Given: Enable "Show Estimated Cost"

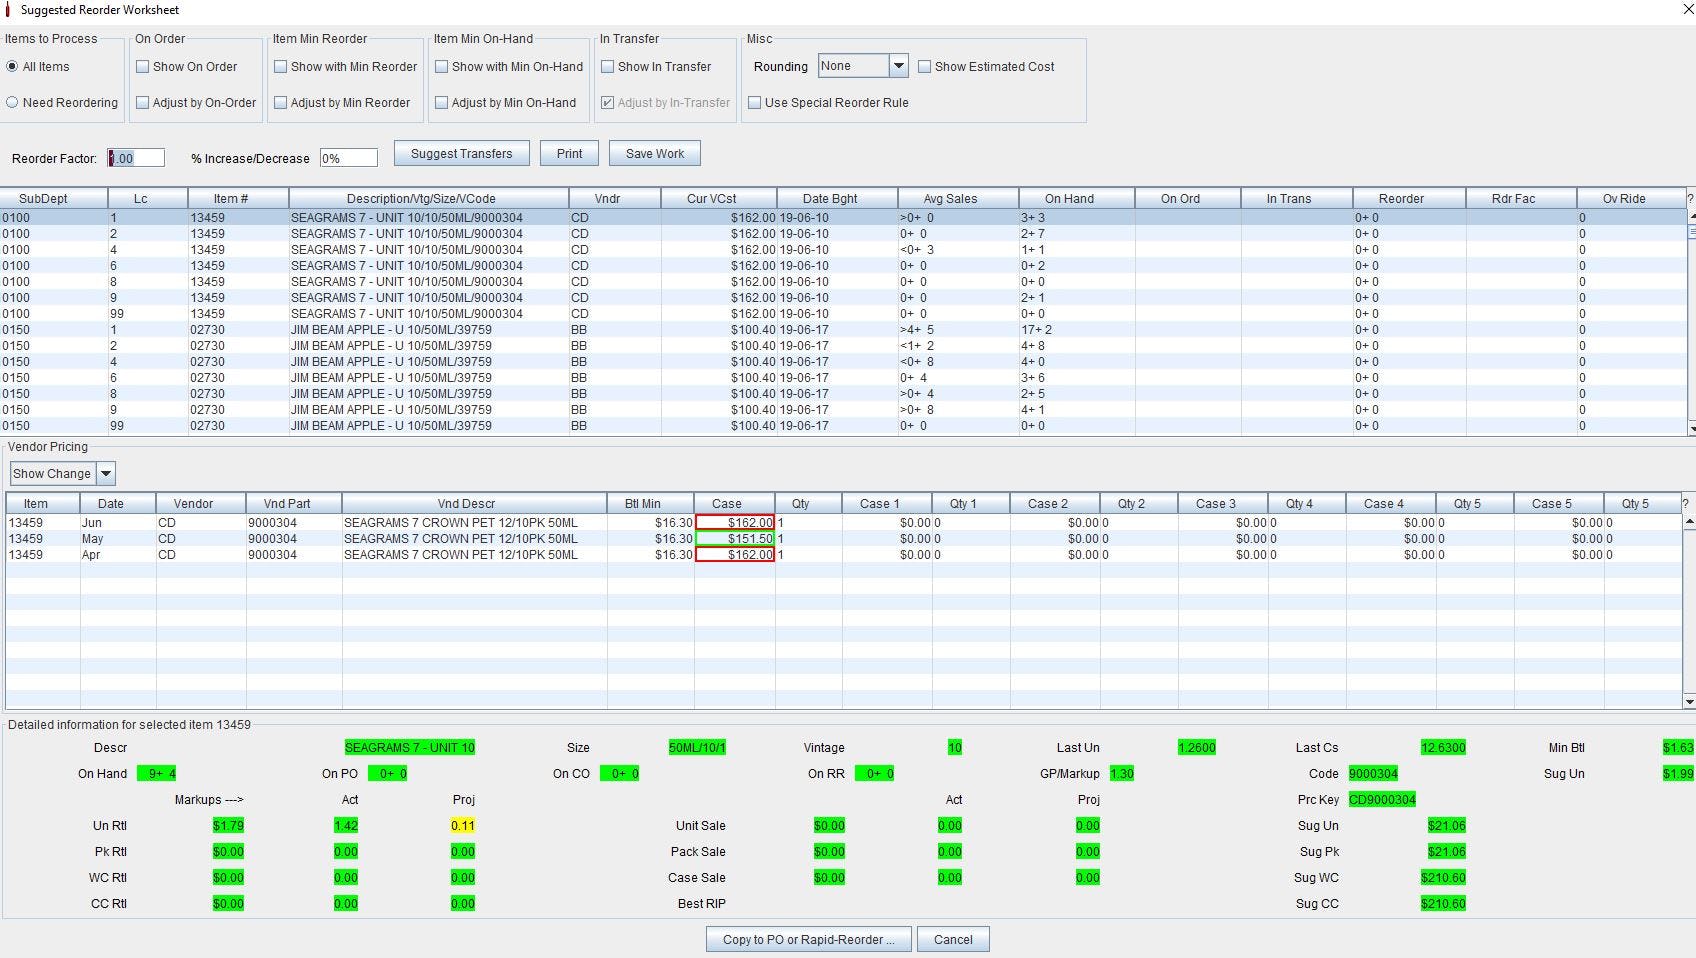Looking at the screenshot, I should (x=925, y=66).
